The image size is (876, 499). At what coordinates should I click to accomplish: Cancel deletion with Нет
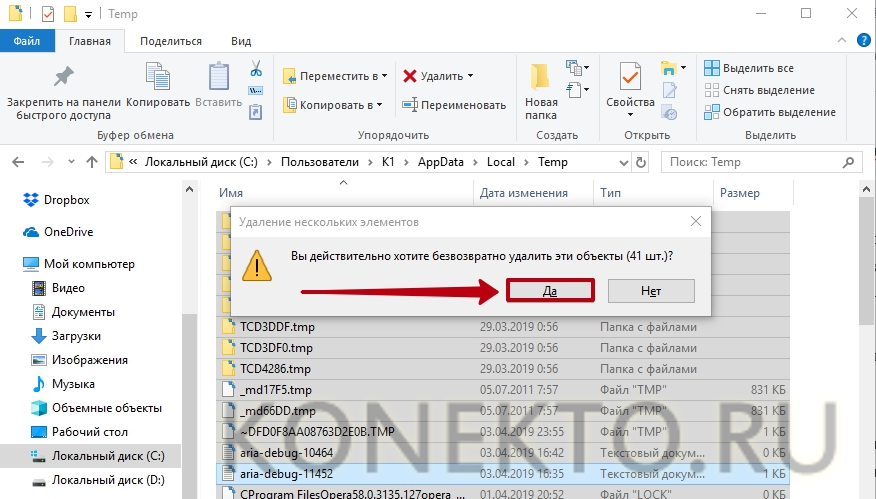click(x=651, y=291)
